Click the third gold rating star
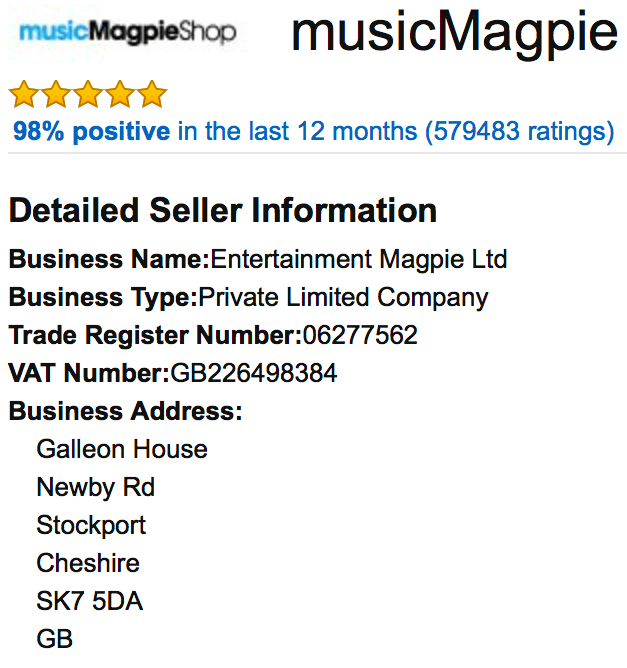The height and width of the screenshot is (668, 627). click(88, 94)
